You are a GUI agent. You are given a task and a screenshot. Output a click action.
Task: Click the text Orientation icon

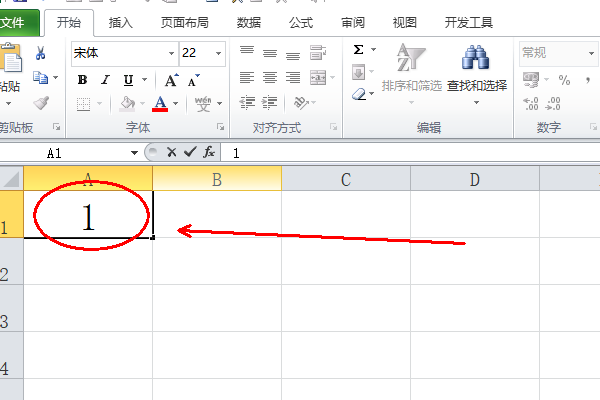301,103
